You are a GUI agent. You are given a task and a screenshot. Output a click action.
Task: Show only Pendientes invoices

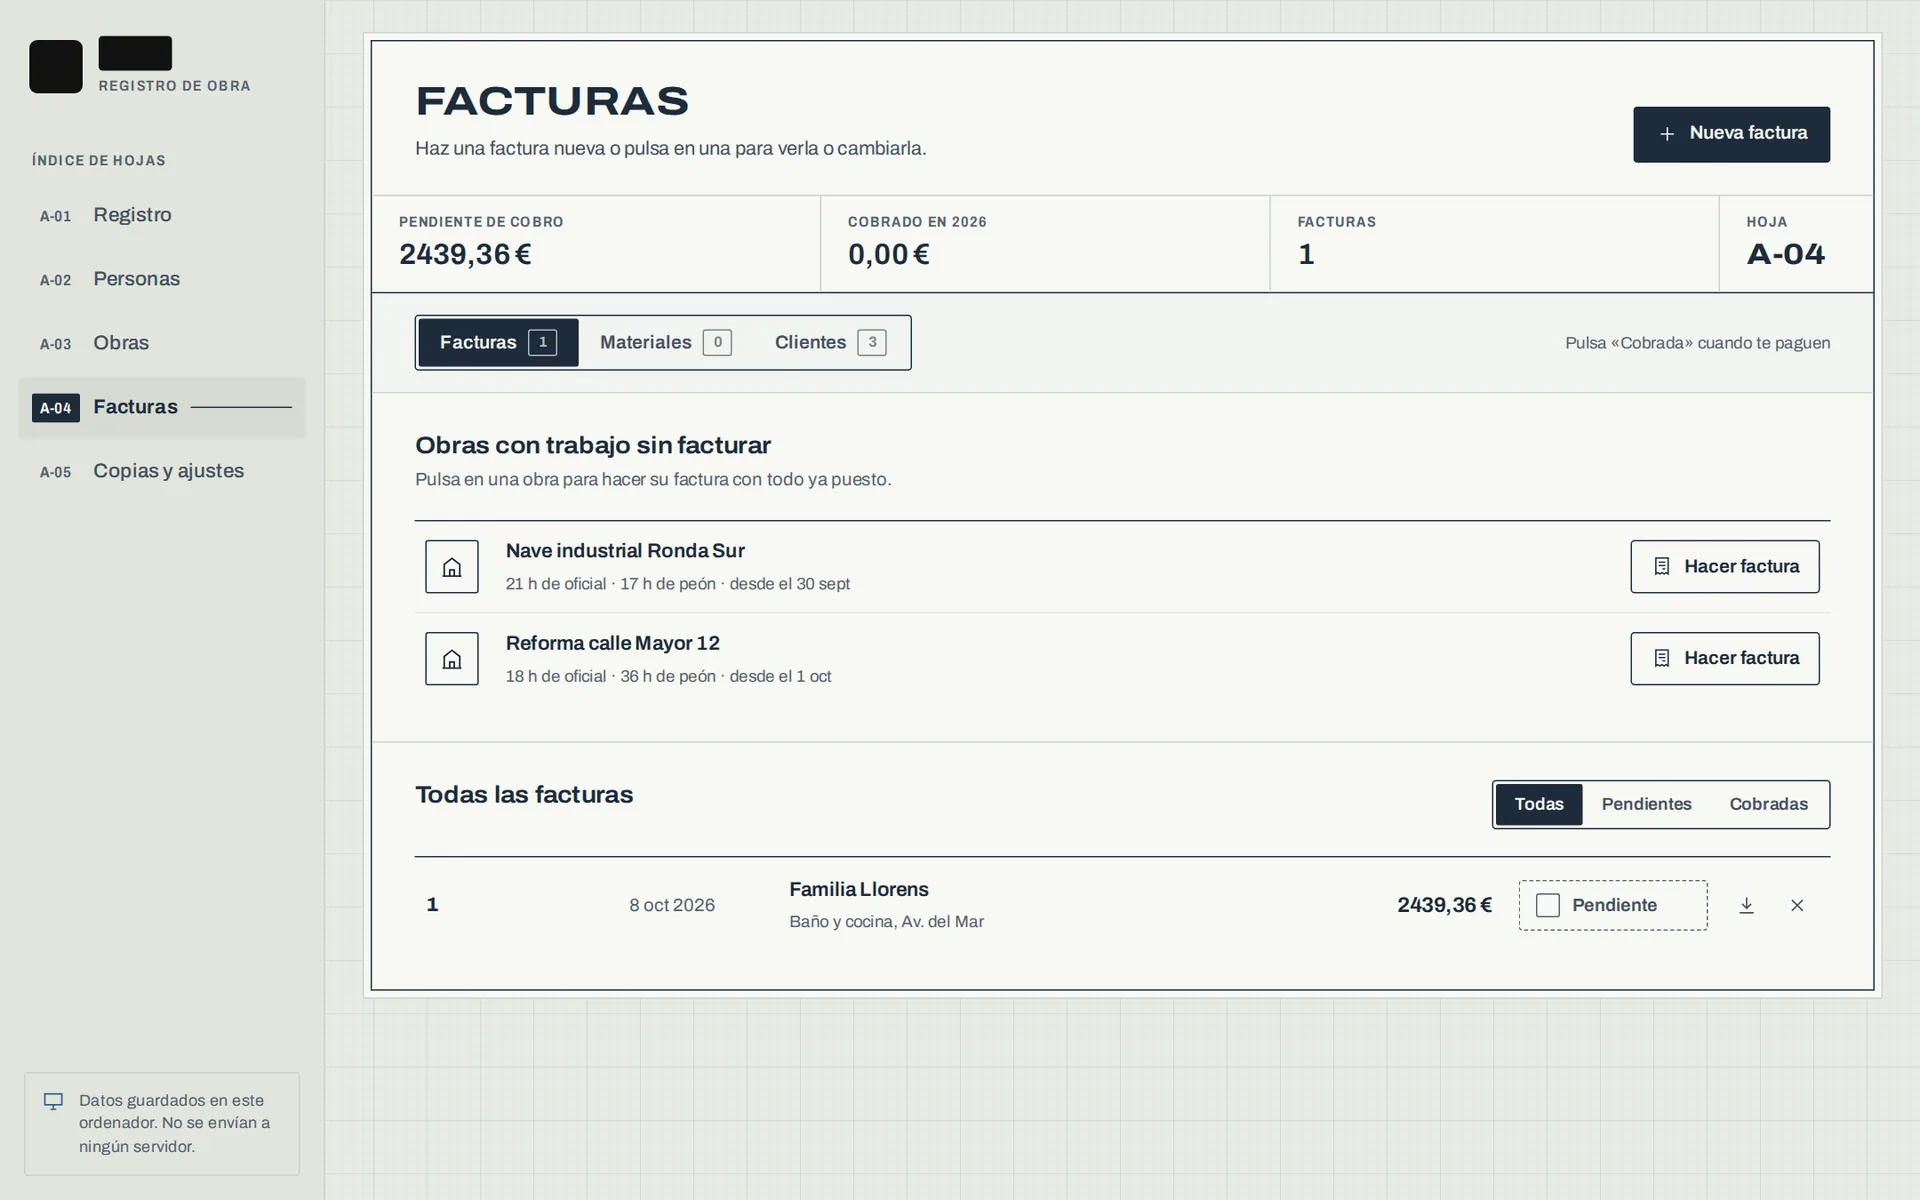click(1646, 804)
